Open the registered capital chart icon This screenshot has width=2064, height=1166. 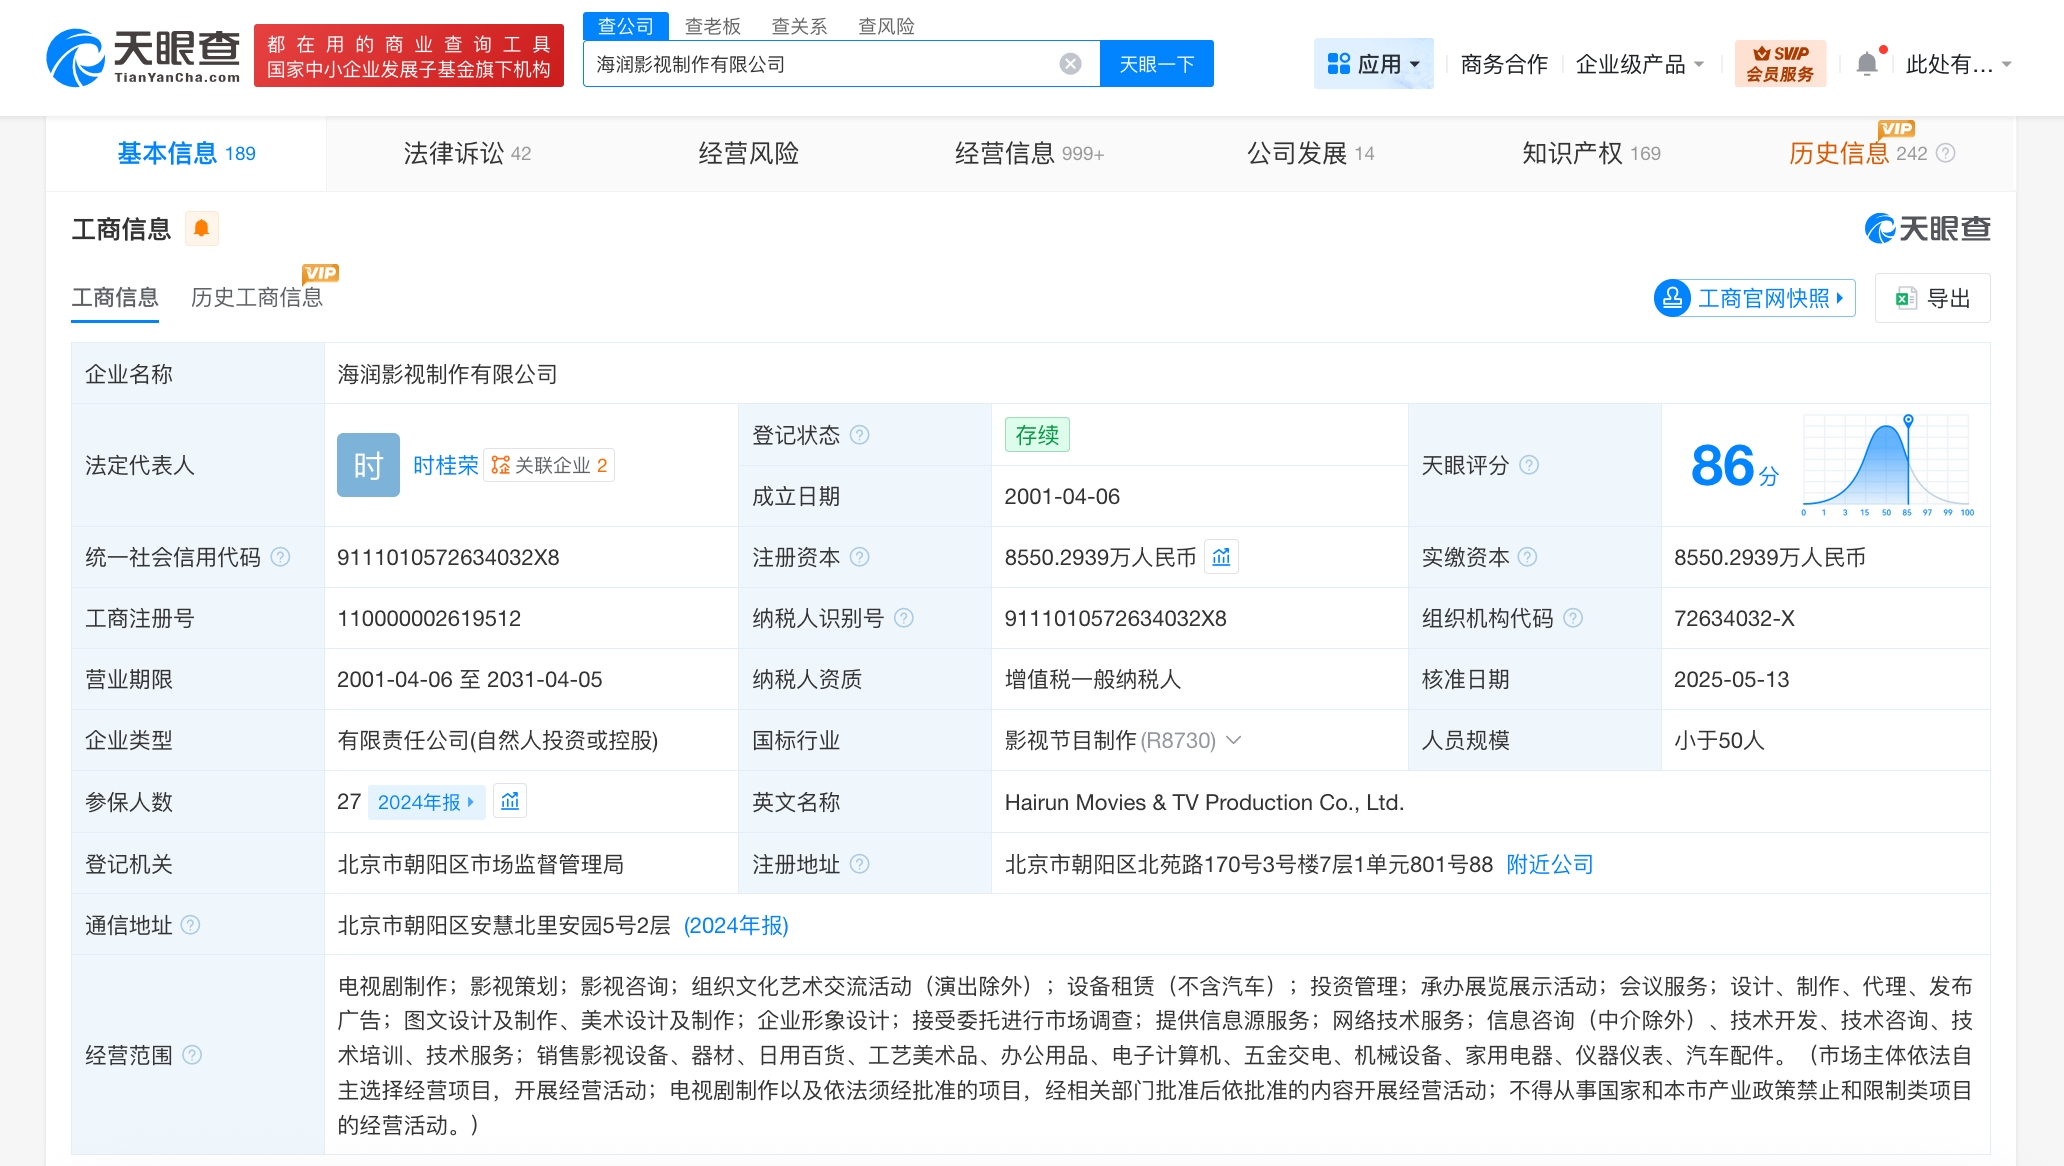1221,557
